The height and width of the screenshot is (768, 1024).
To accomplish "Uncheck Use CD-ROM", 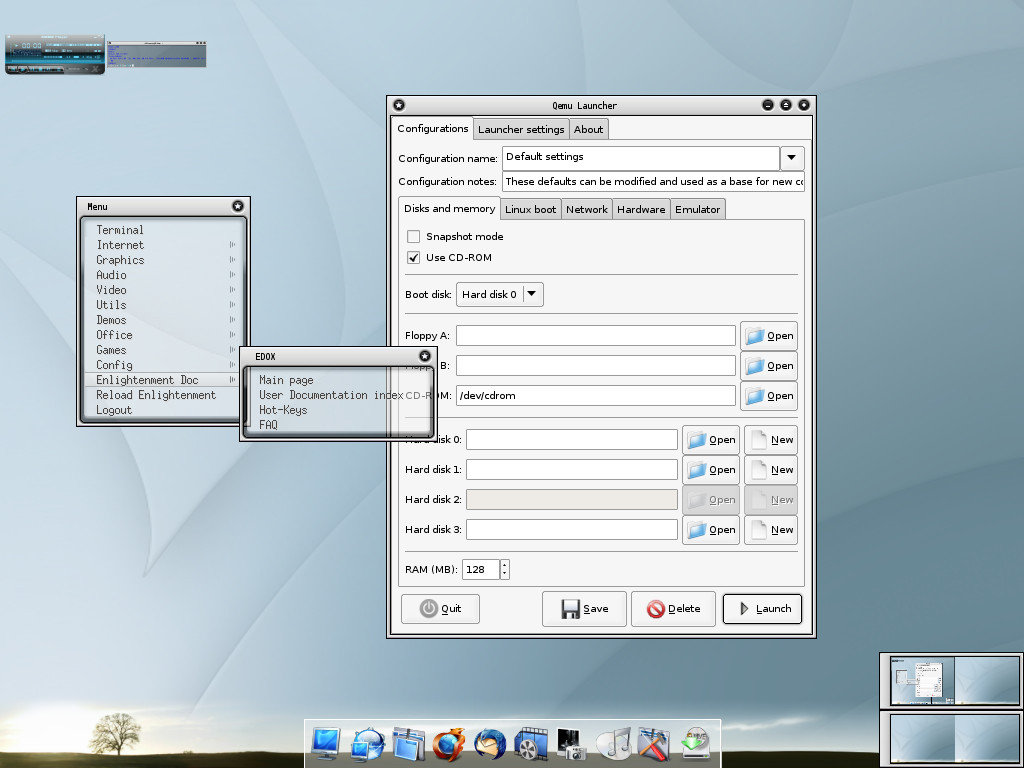I will coord(413,257).
